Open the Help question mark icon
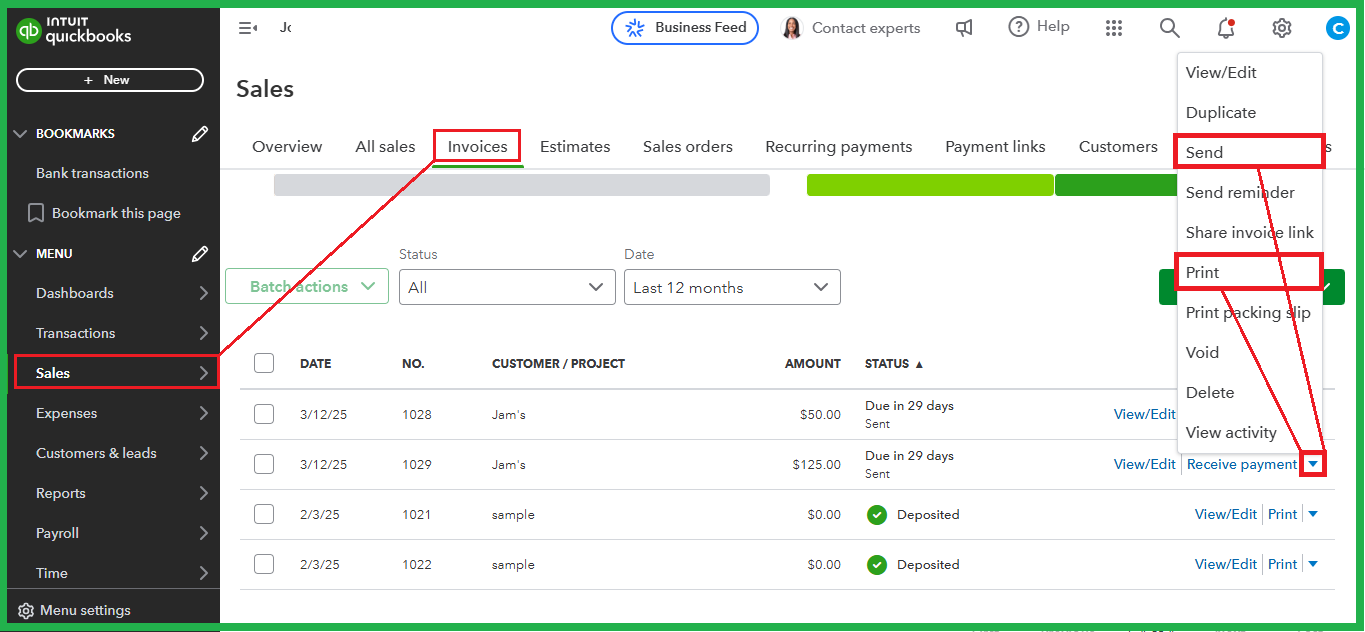The width and height of the screenshot is (1365, 632). click(1019, 27)
